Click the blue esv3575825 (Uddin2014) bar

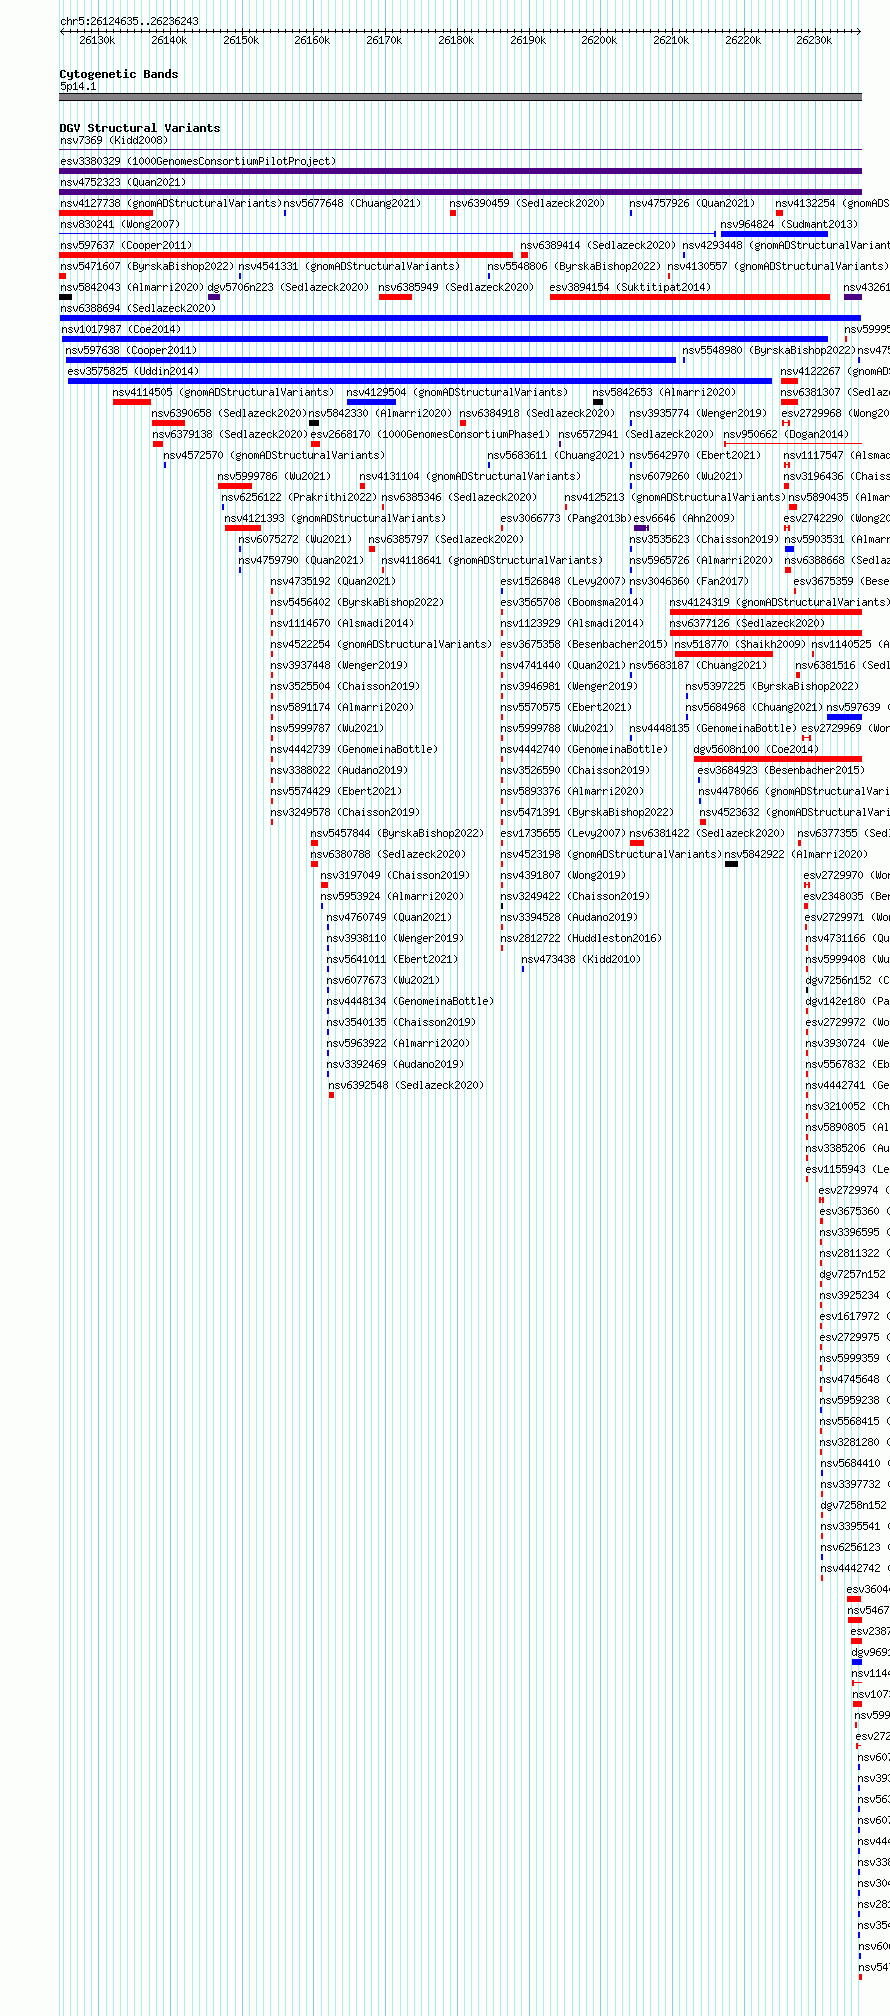click(x=420, y=381)
